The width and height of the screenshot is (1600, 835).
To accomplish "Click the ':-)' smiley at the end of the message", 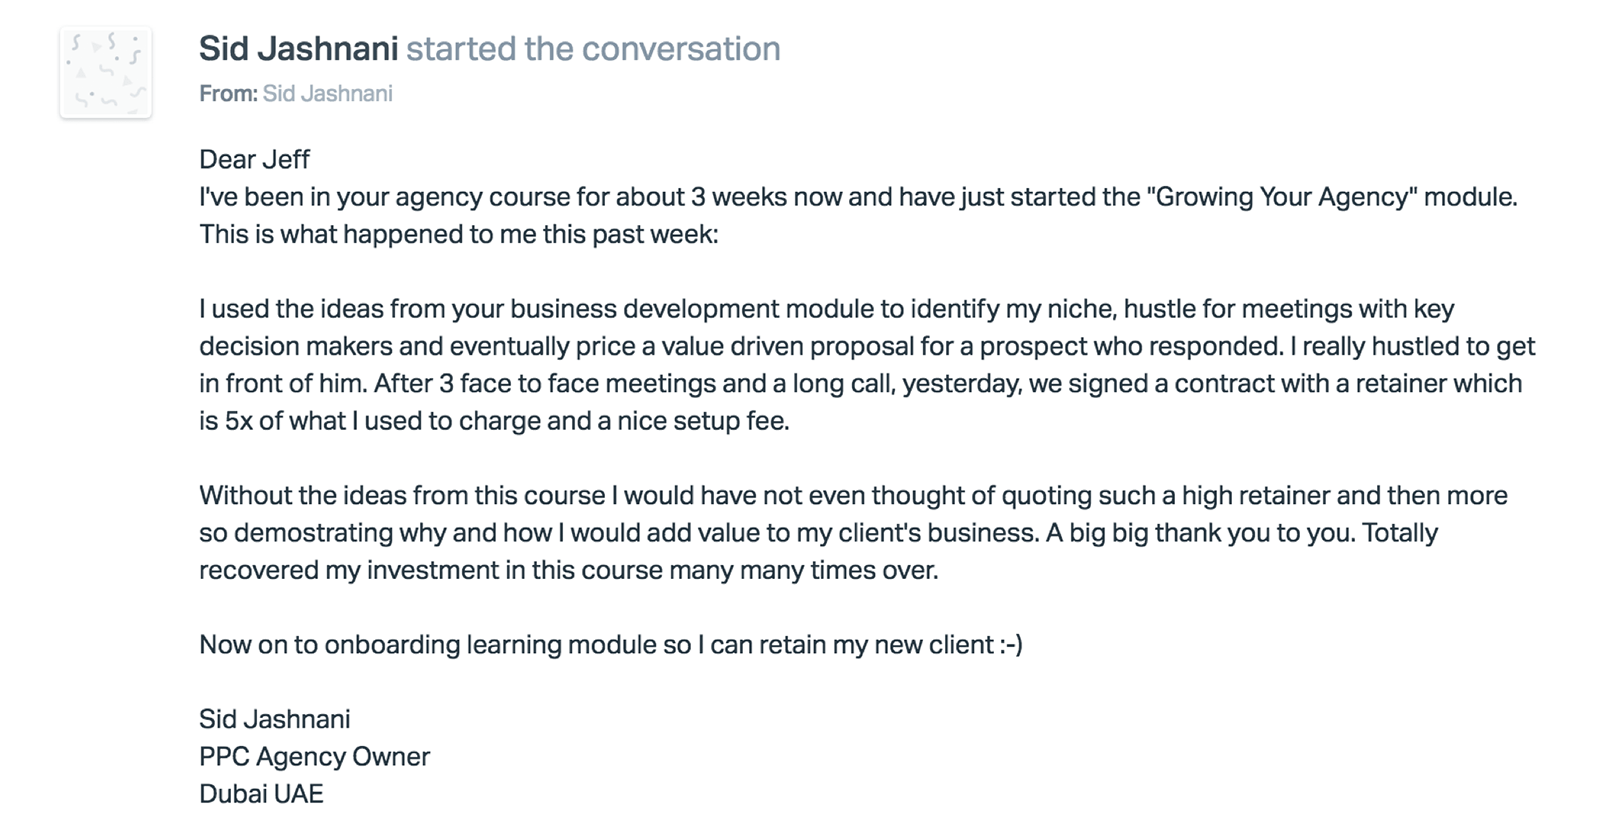I will coord(1011,645).
